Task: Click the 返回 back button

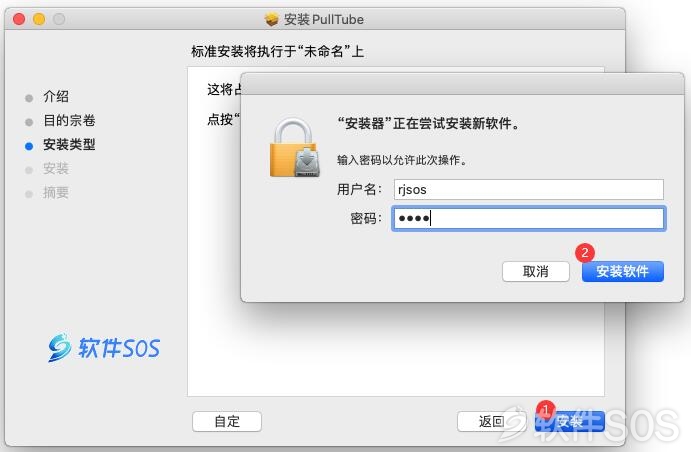Action: [x=491, y=422]
